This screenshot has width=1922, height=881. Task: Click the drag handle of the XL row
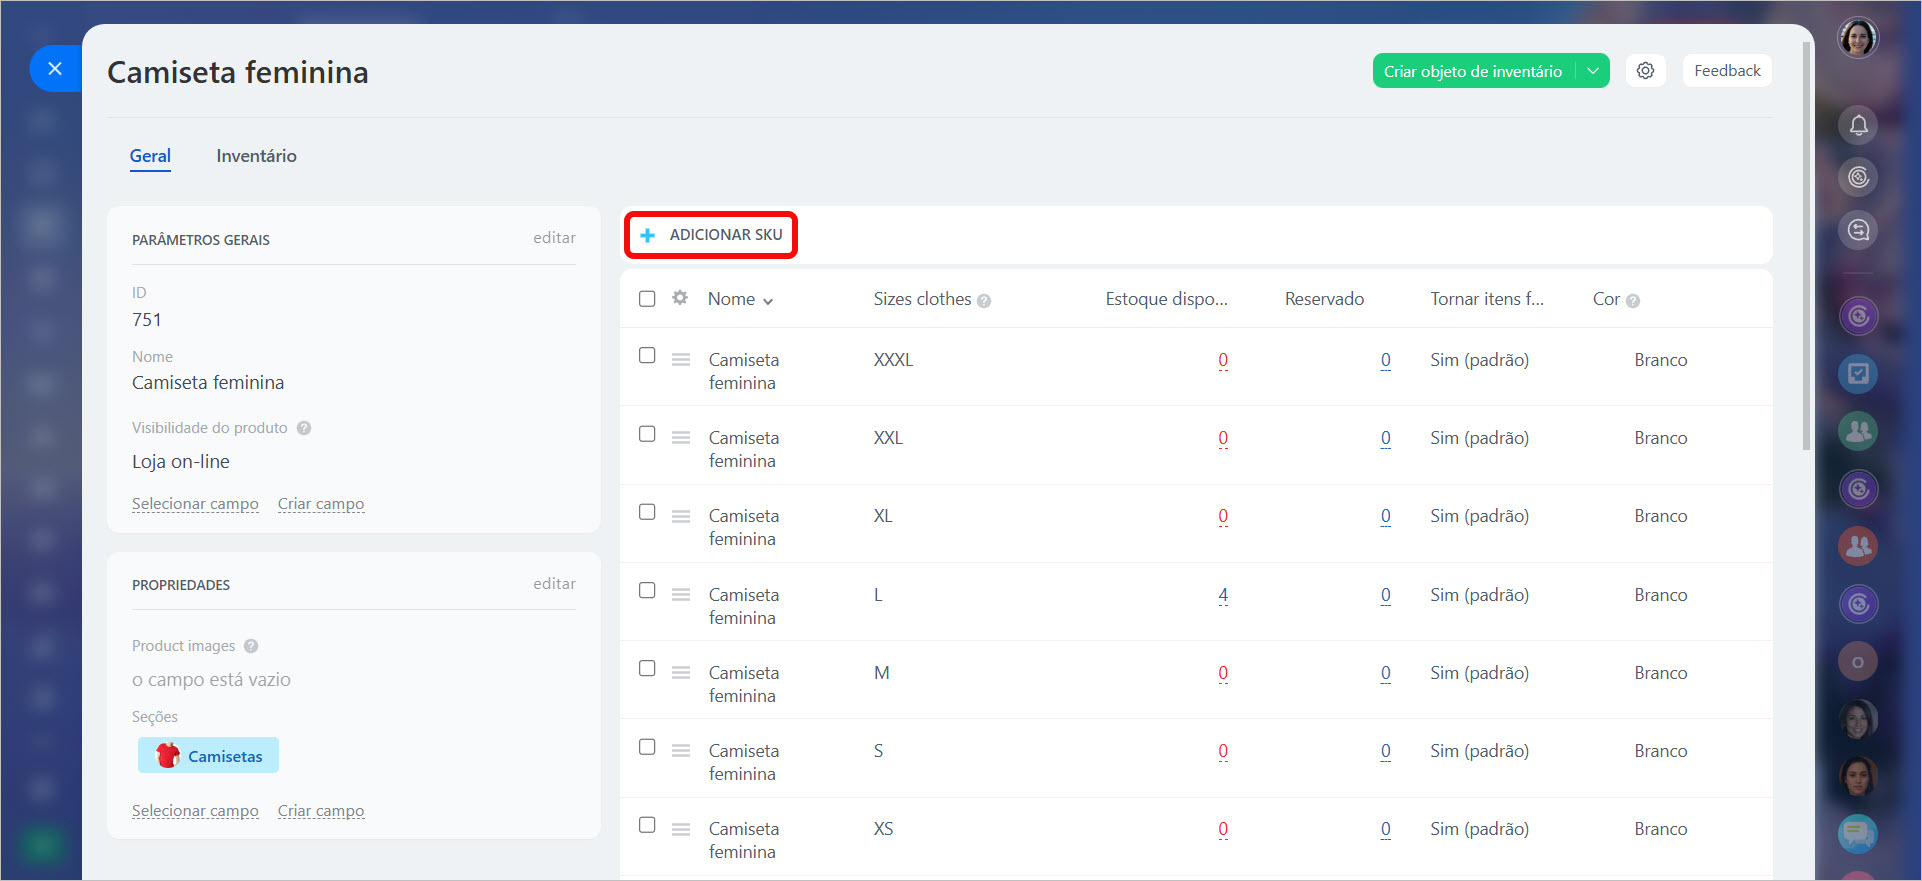681,516
